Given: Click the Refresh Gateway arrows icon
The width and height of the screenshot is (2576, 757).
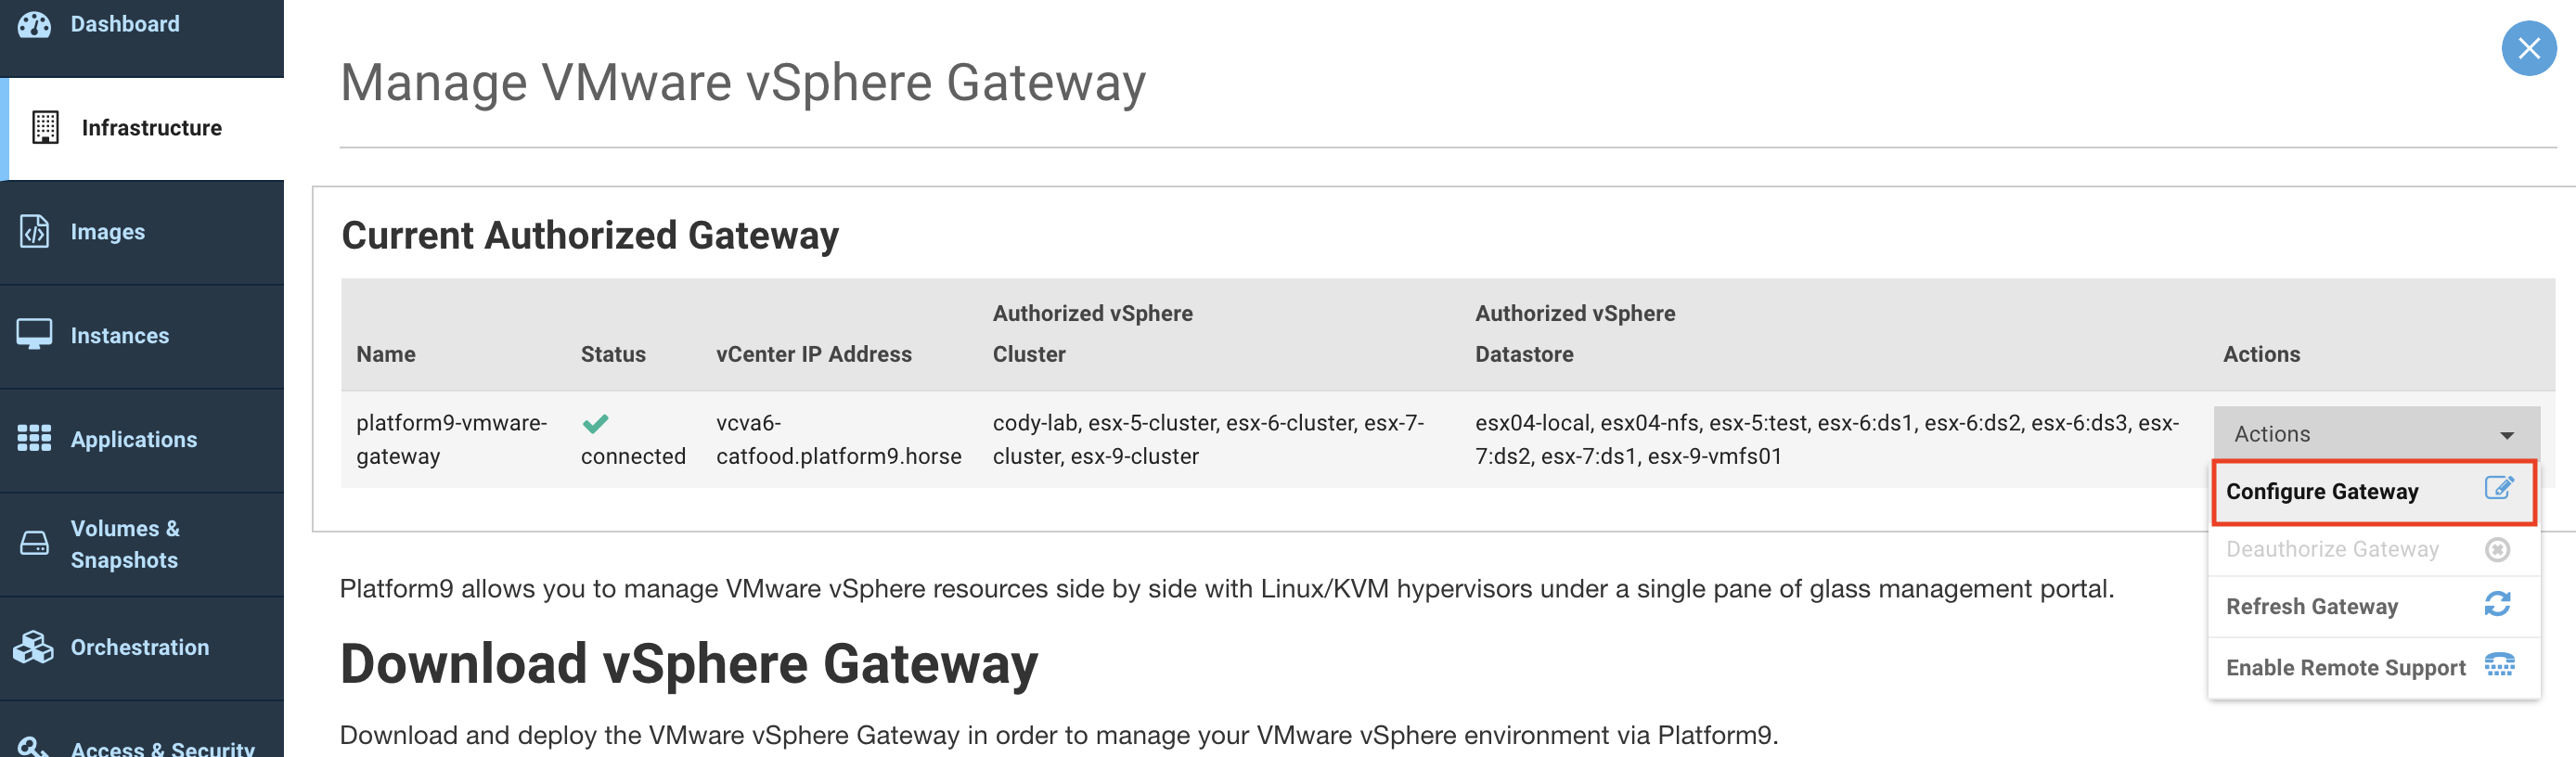Looking at the screenshot, I should (2497, 604).
